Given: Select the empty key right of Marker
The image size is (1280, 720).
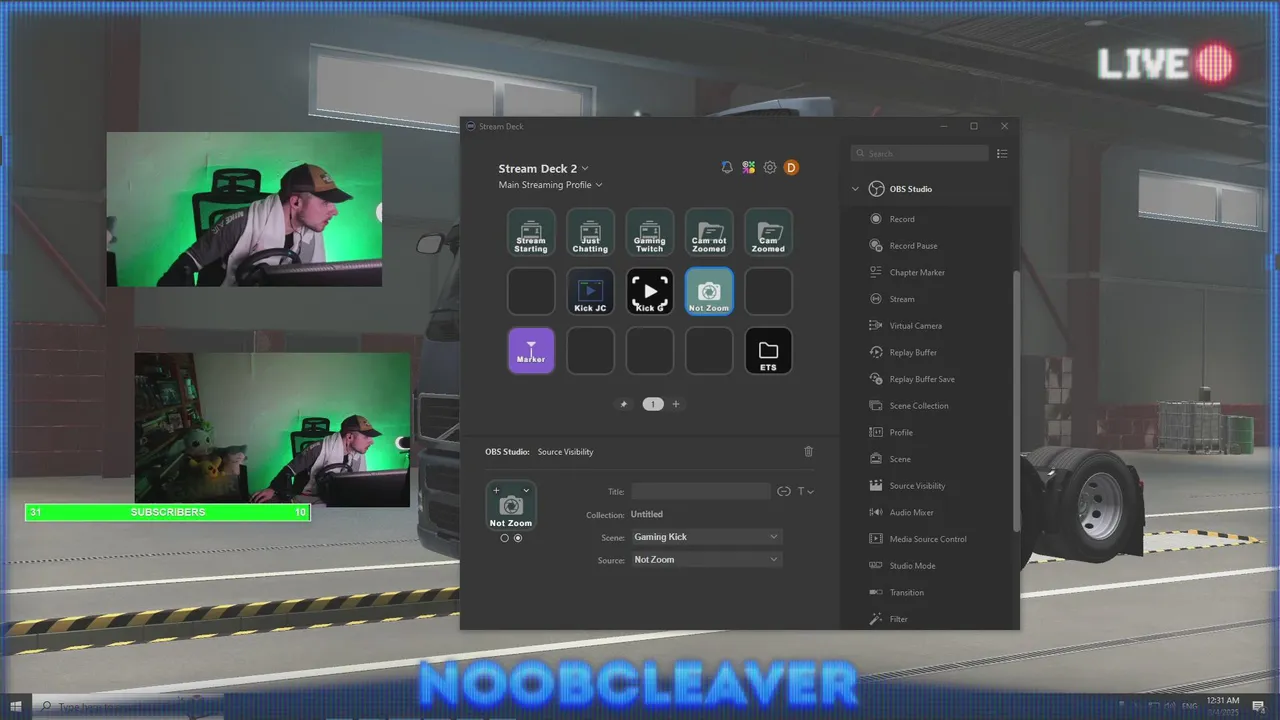Looking at the screenshot, I should (x=590, y=351).
